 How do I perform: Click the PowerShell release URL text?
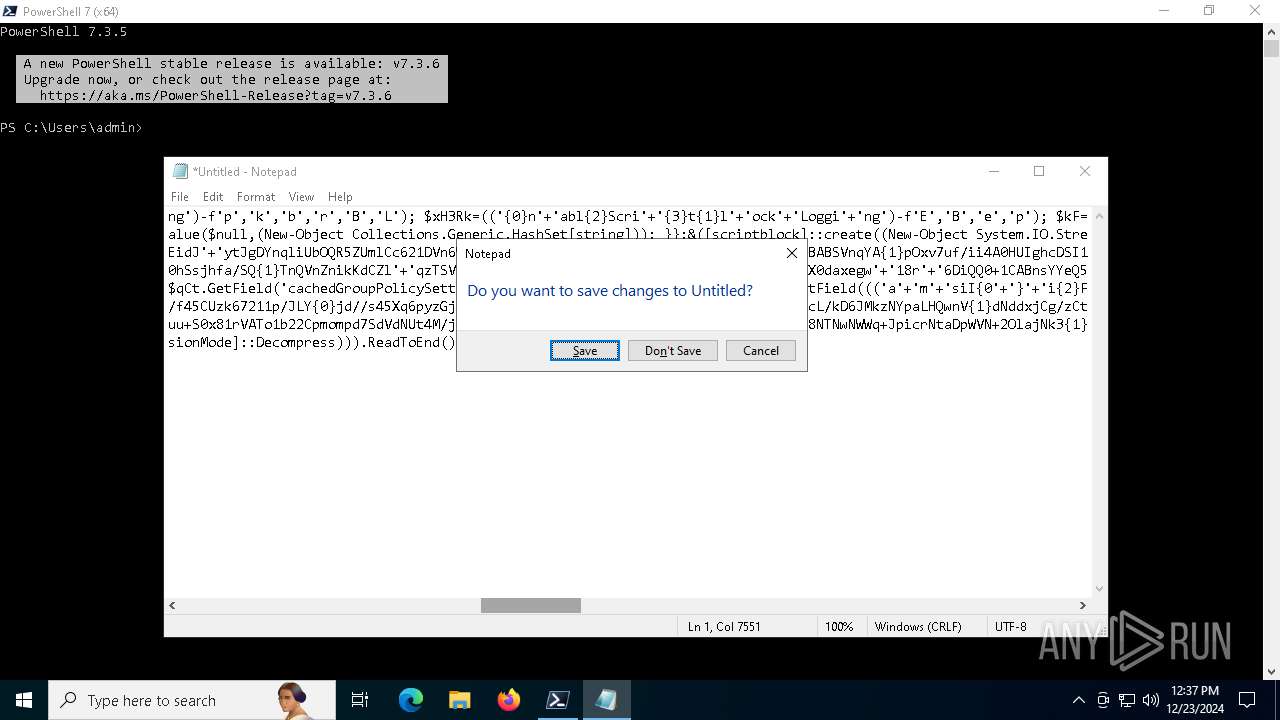(x=216, y=96)
